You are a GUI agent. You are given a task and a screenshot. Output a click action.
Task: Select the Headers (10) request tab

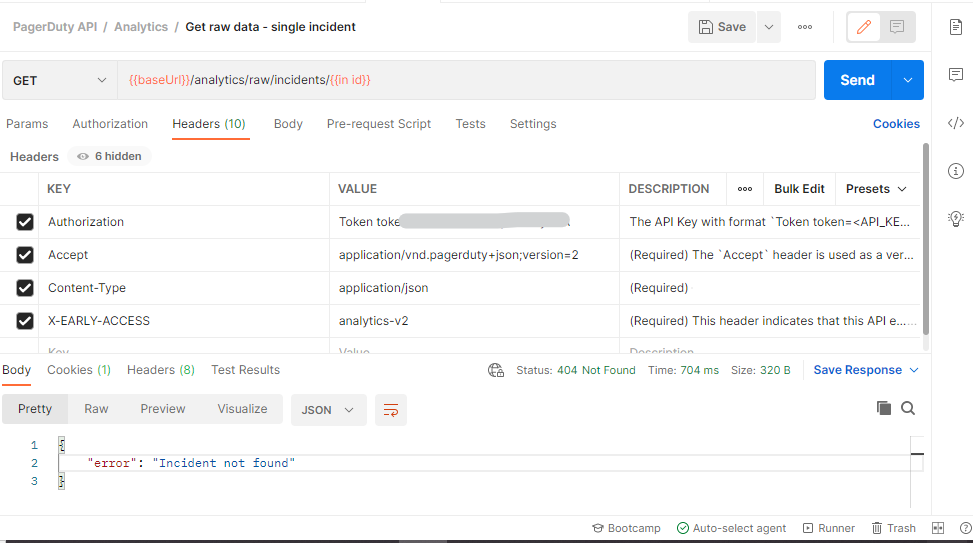click(209, 124)
